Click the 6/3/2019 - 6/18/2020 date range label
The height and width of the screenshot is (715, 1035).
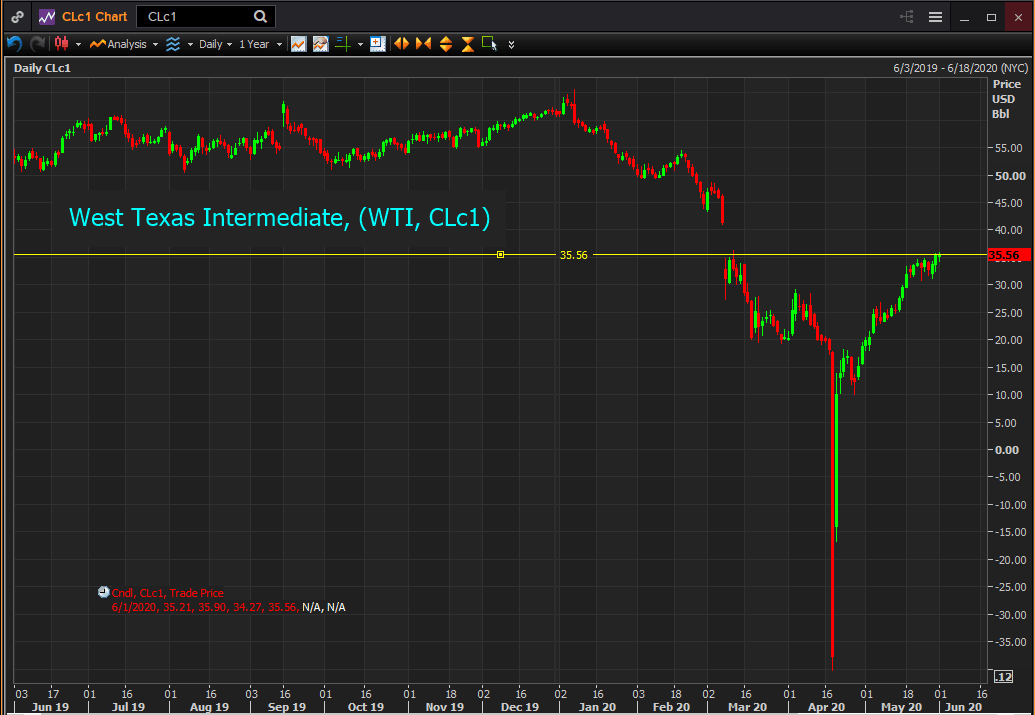pyautogui.click(x=960, y=68)
